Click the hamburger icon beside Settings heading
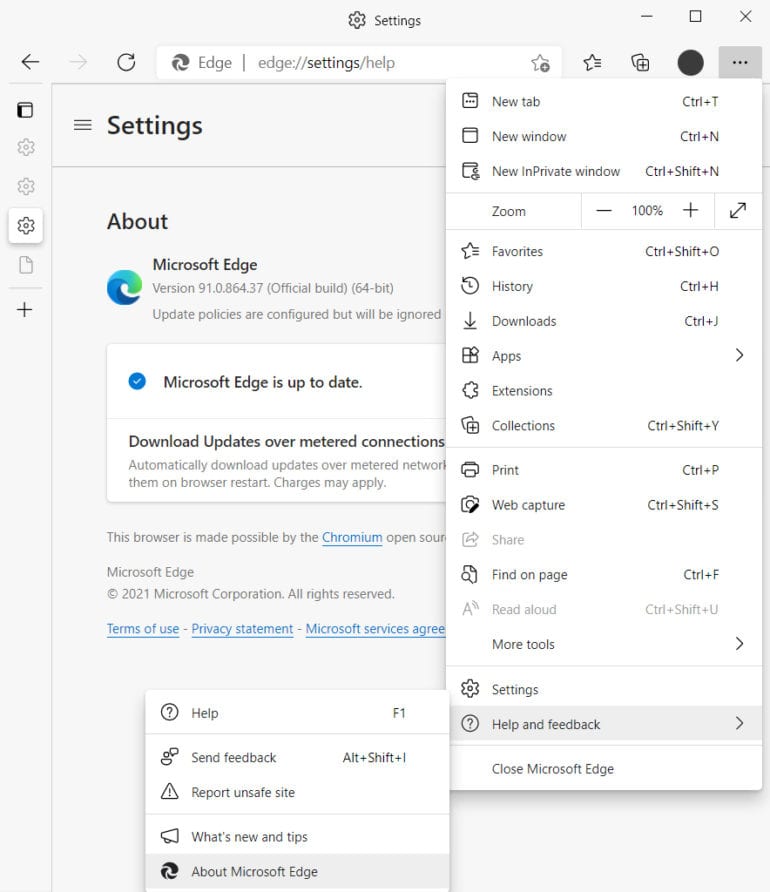 click(x=81, y=126)
